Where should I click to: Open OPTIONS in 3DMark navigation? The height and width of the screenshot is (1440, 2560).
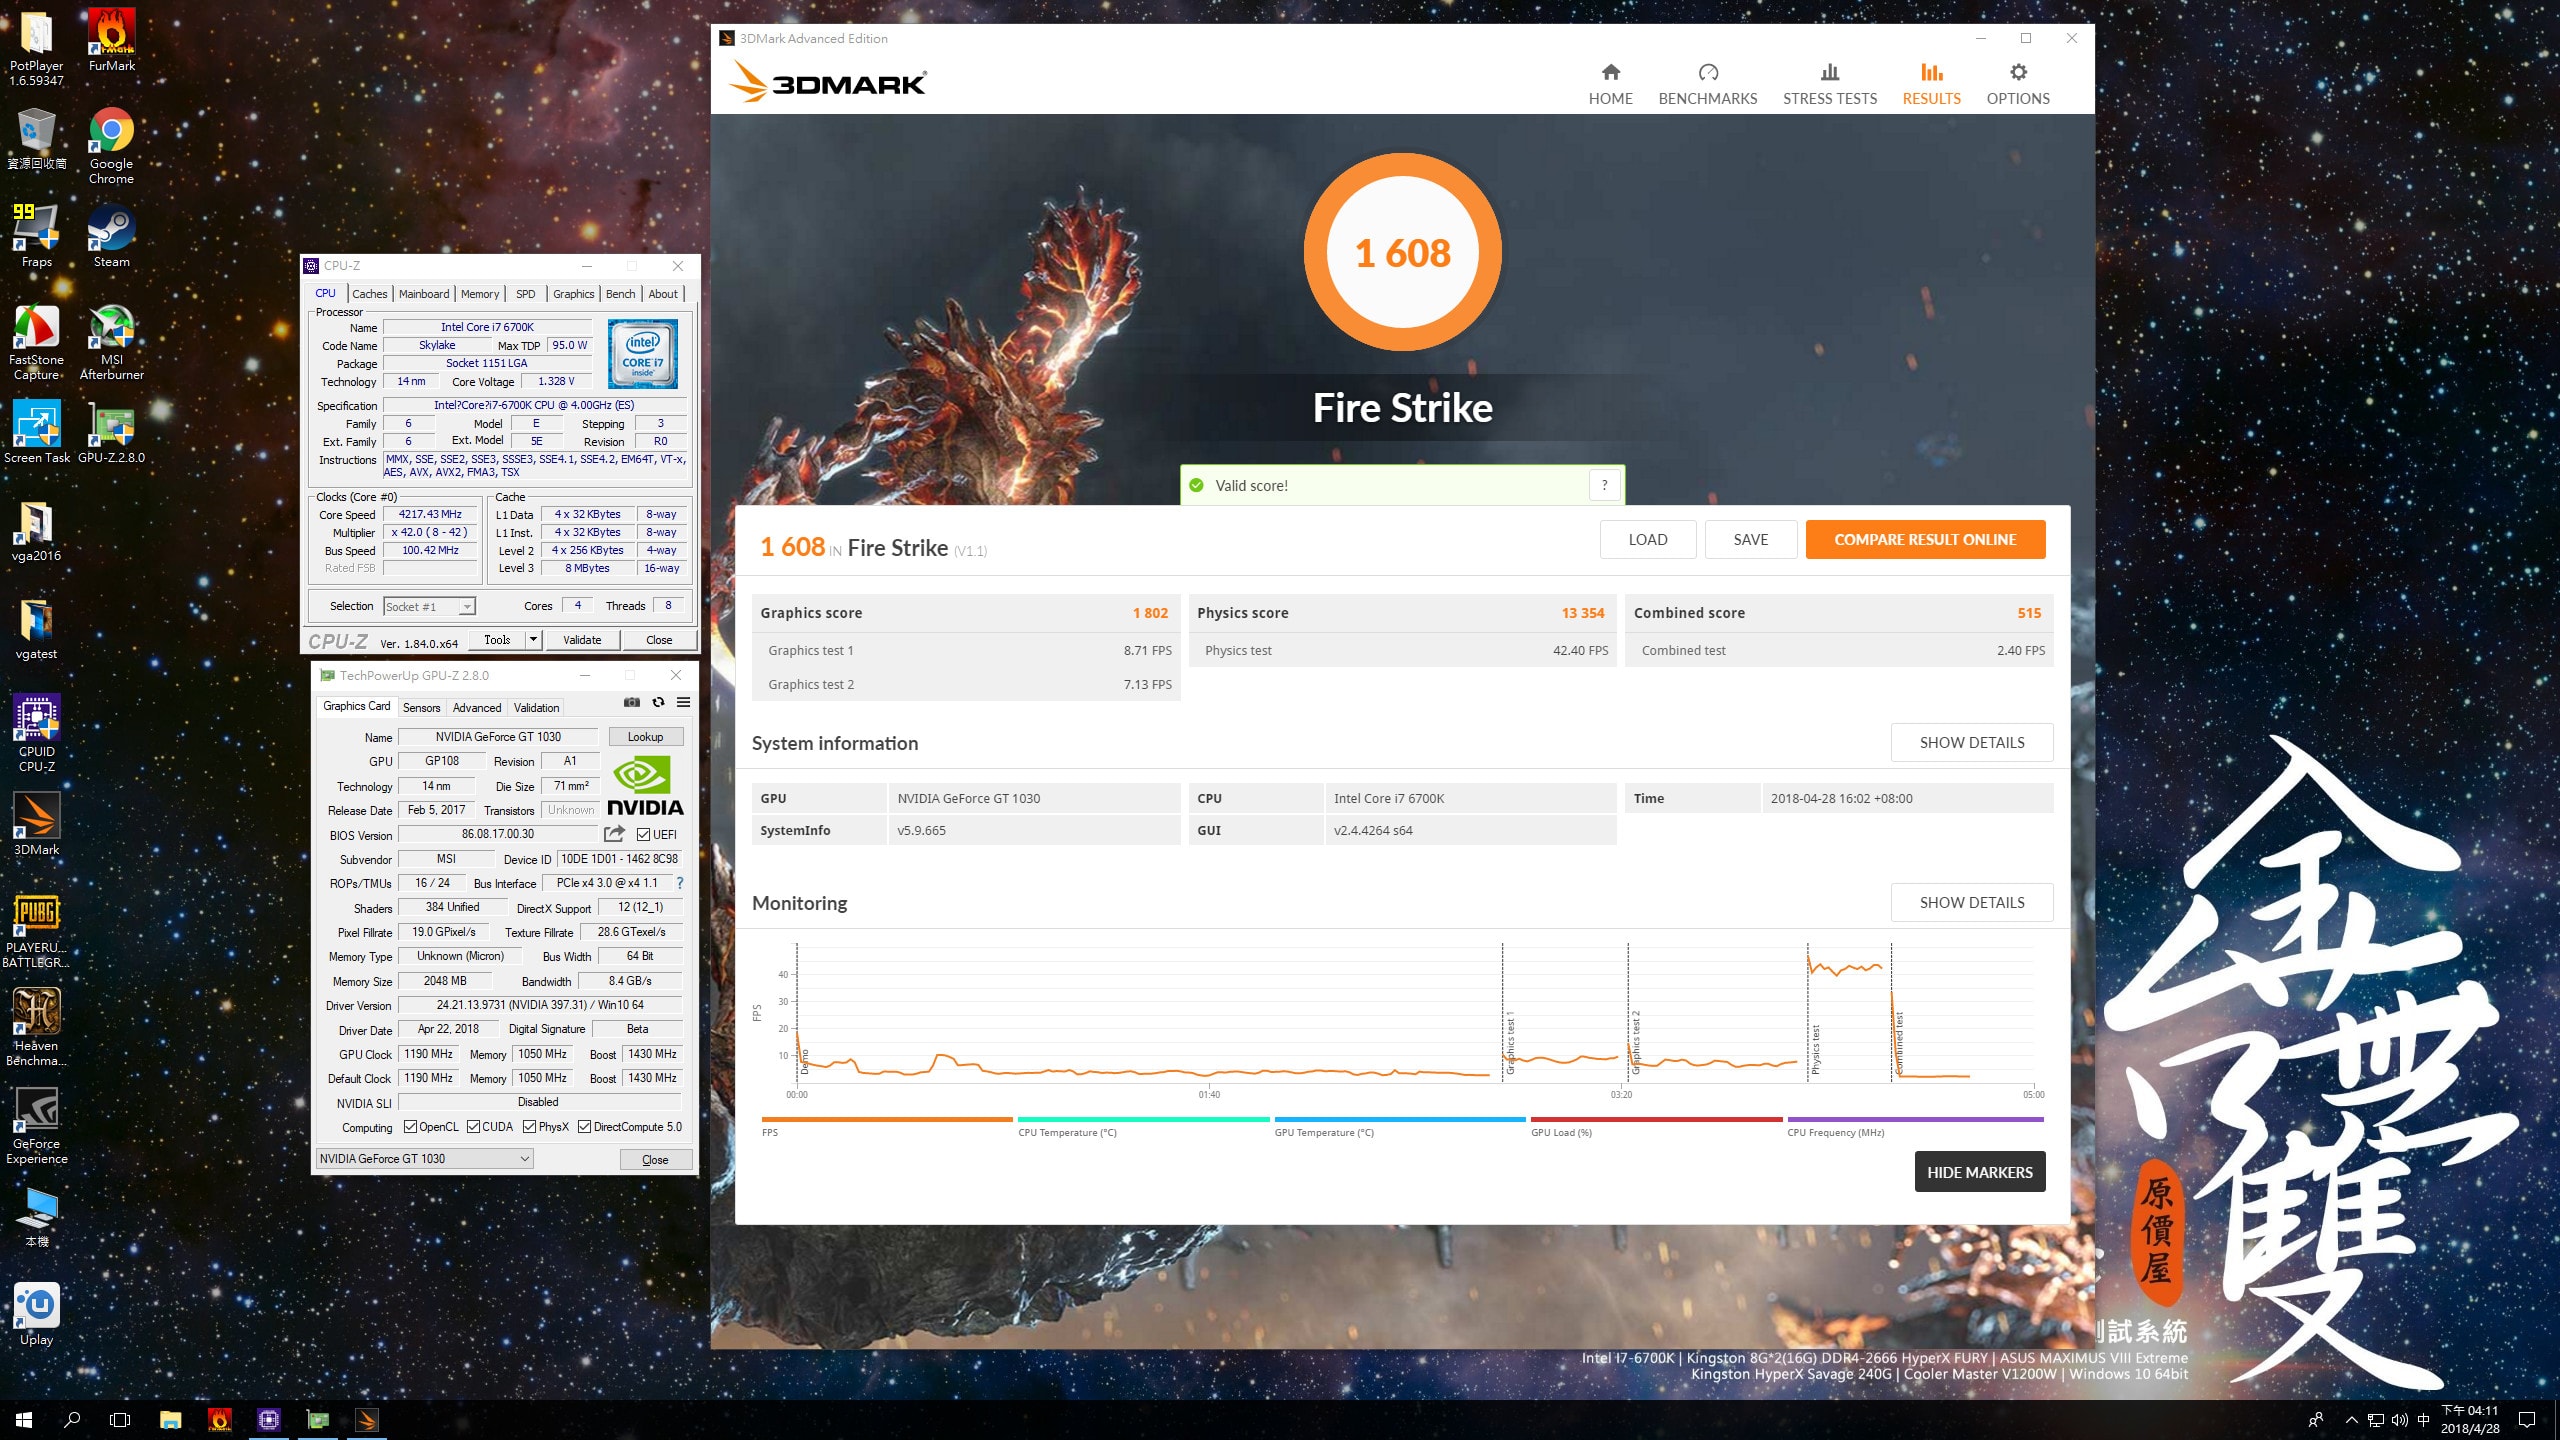click(x=2018, y=84)
